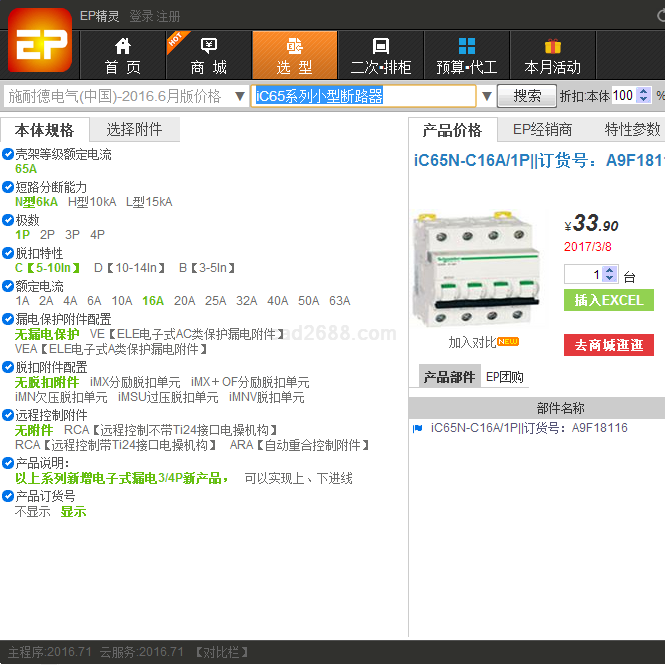Open 二次•排柜 cabinet layout icon
The image size is (665, 665).
(380, 46)
